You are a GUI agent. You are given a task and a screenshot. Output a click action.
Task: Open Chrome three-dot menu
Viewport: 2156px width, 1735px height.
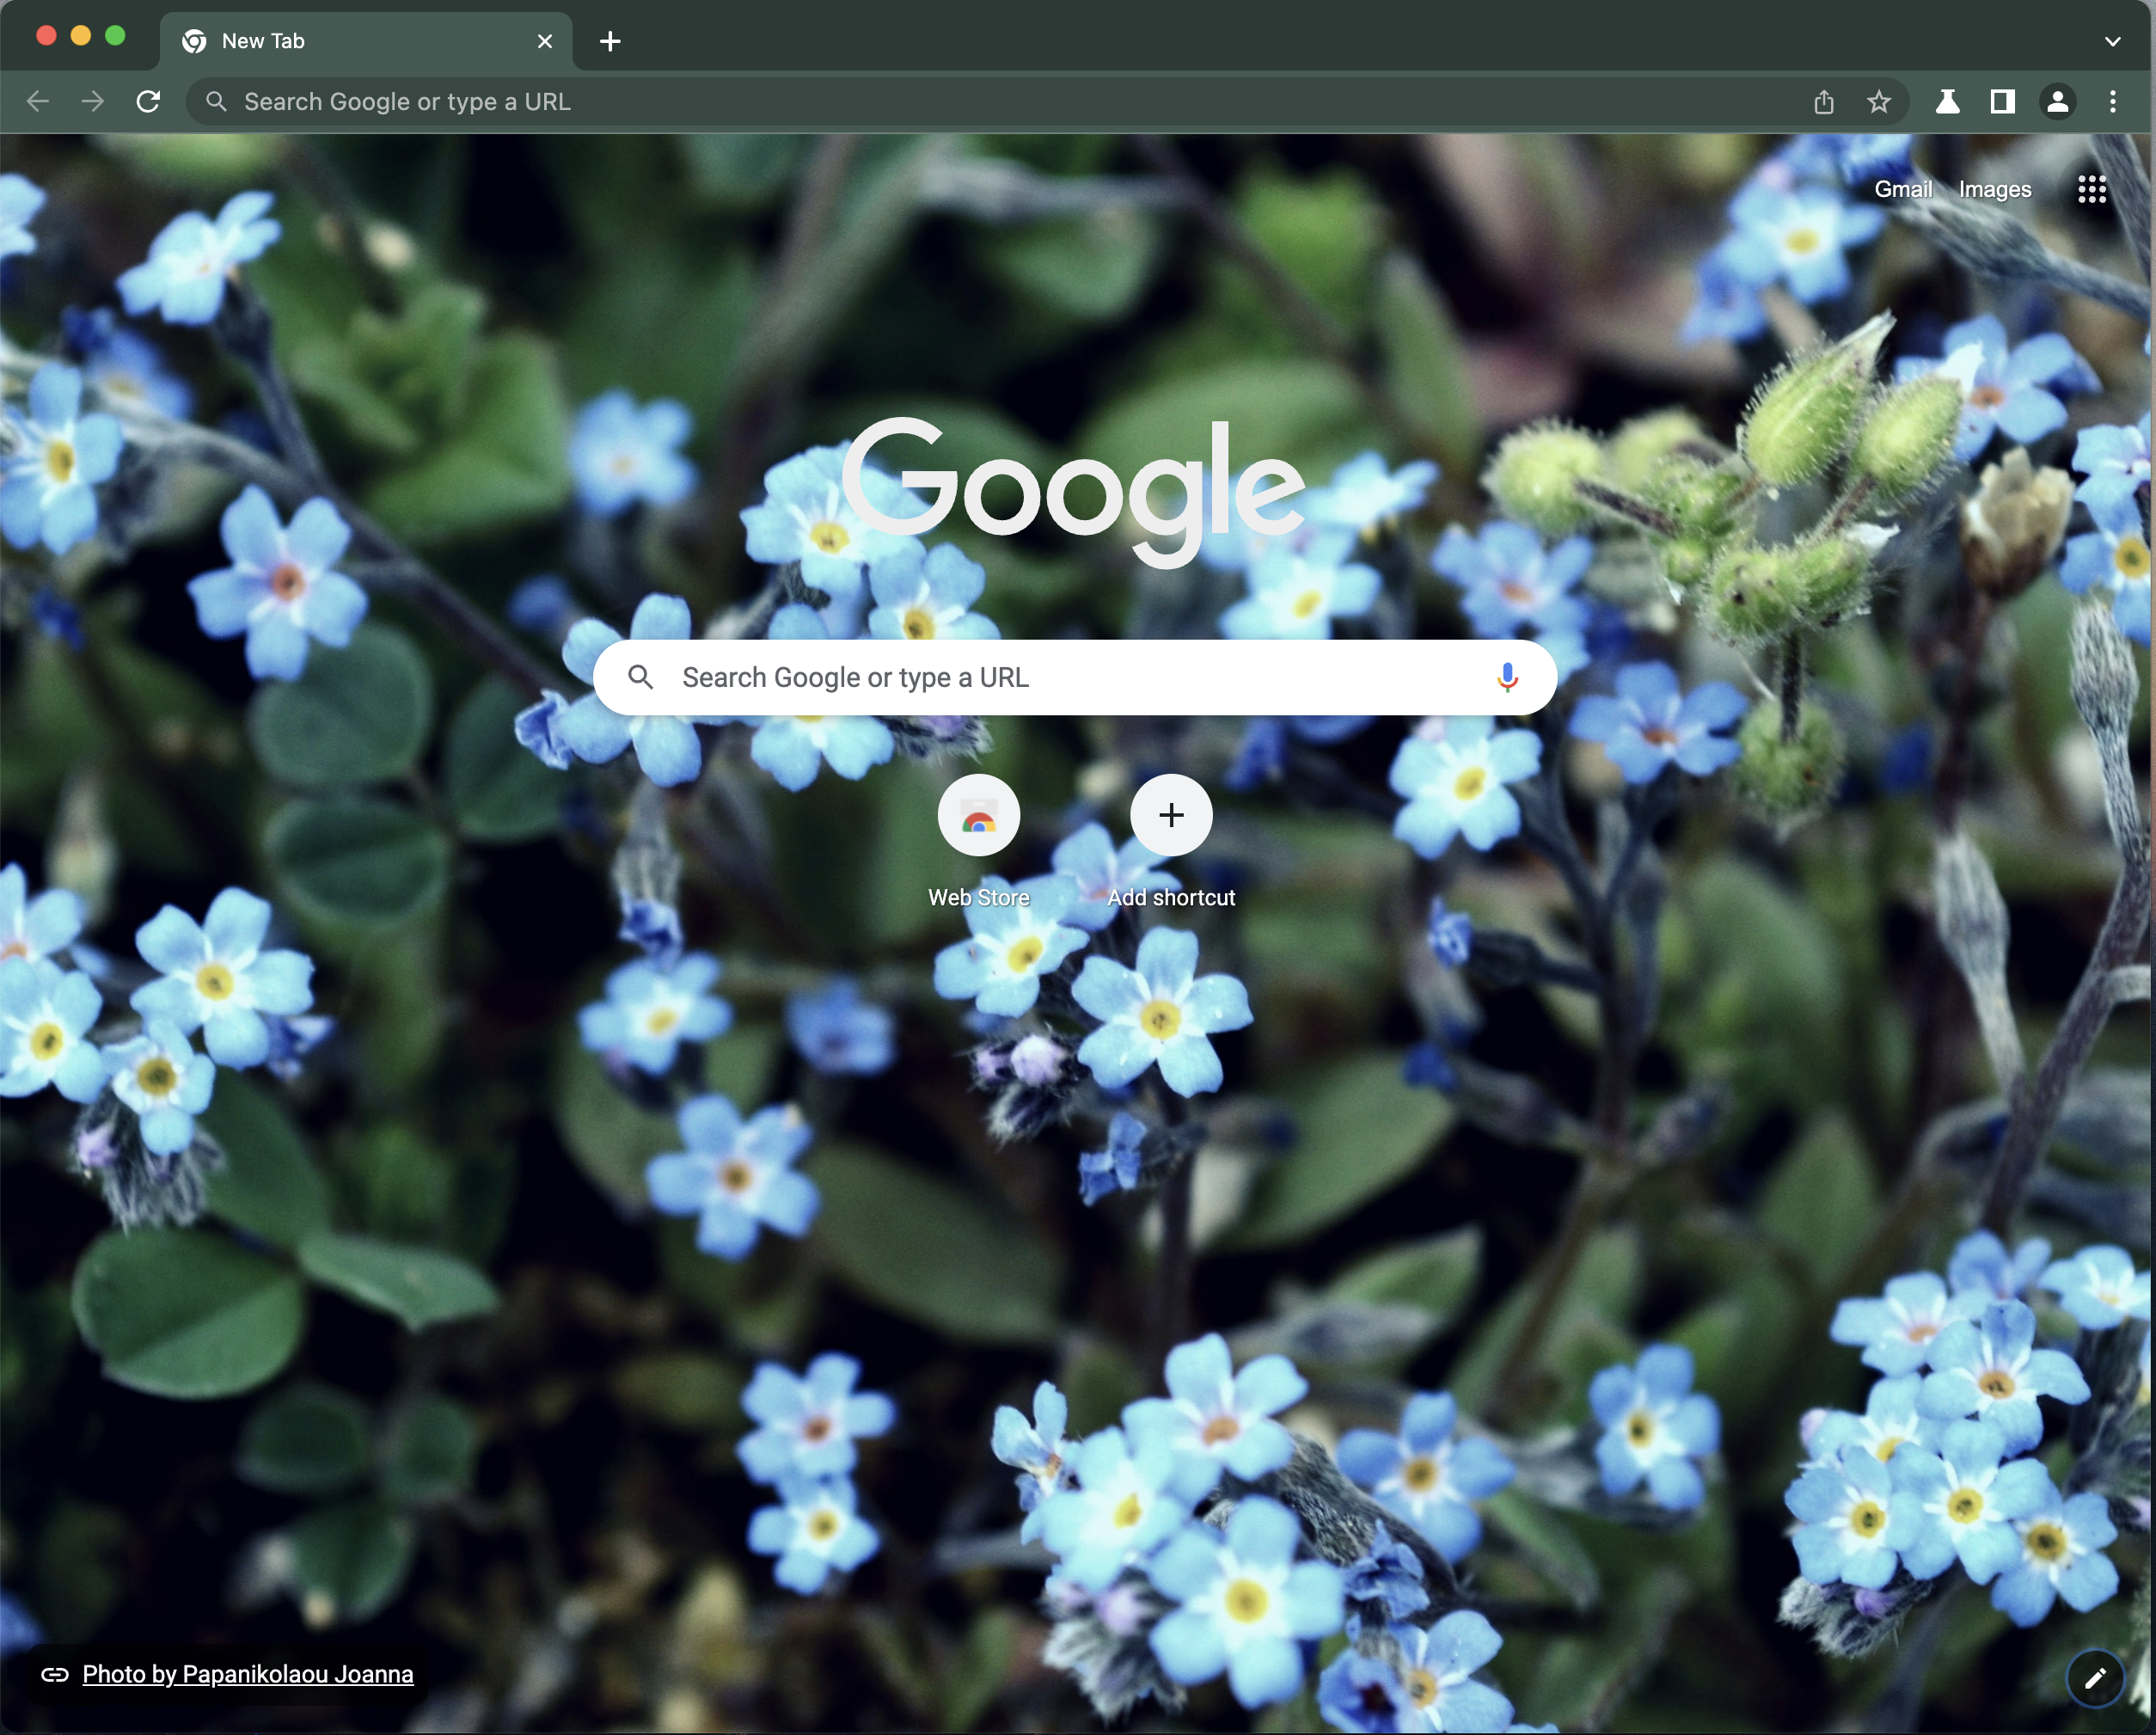2112,102
